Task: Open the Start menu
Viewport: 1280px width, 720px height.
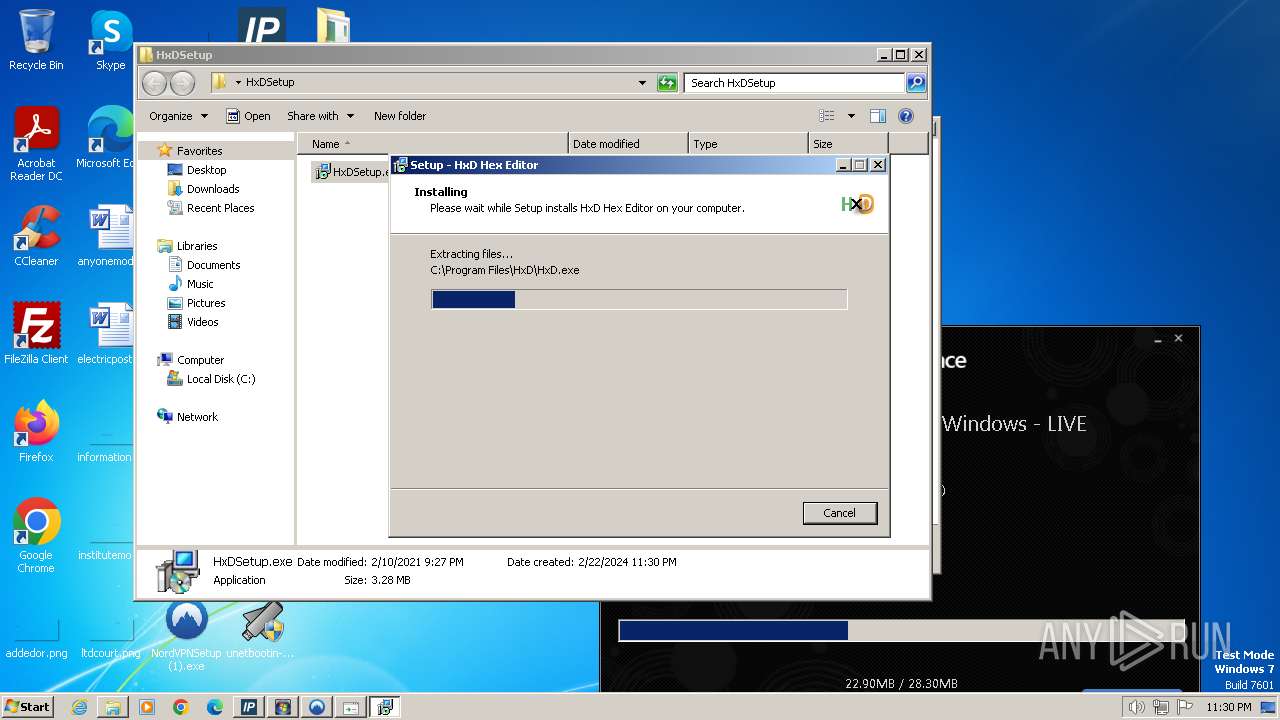Action: point(27,706)
